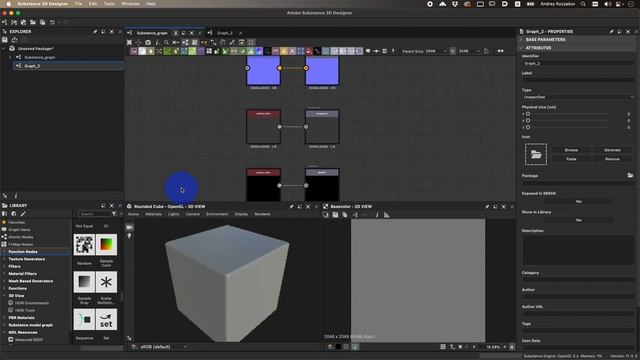This screenshot has width=640, height=360.
Task: Click the Remove icon button
Action: pos(612,159)
